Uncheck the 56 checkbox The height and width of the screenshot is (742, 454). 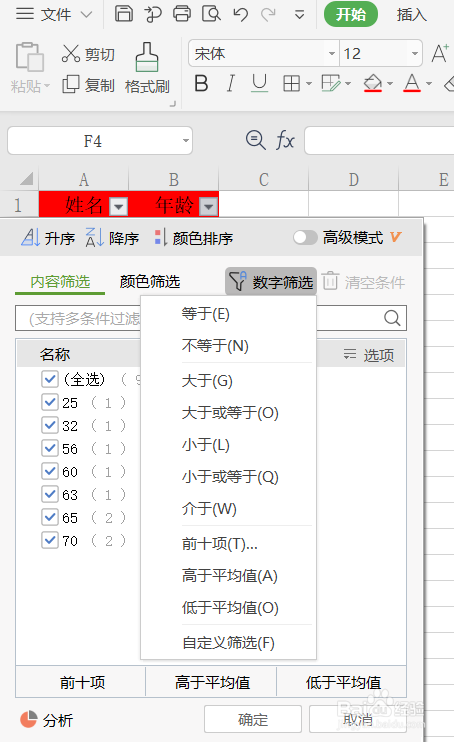50,448
